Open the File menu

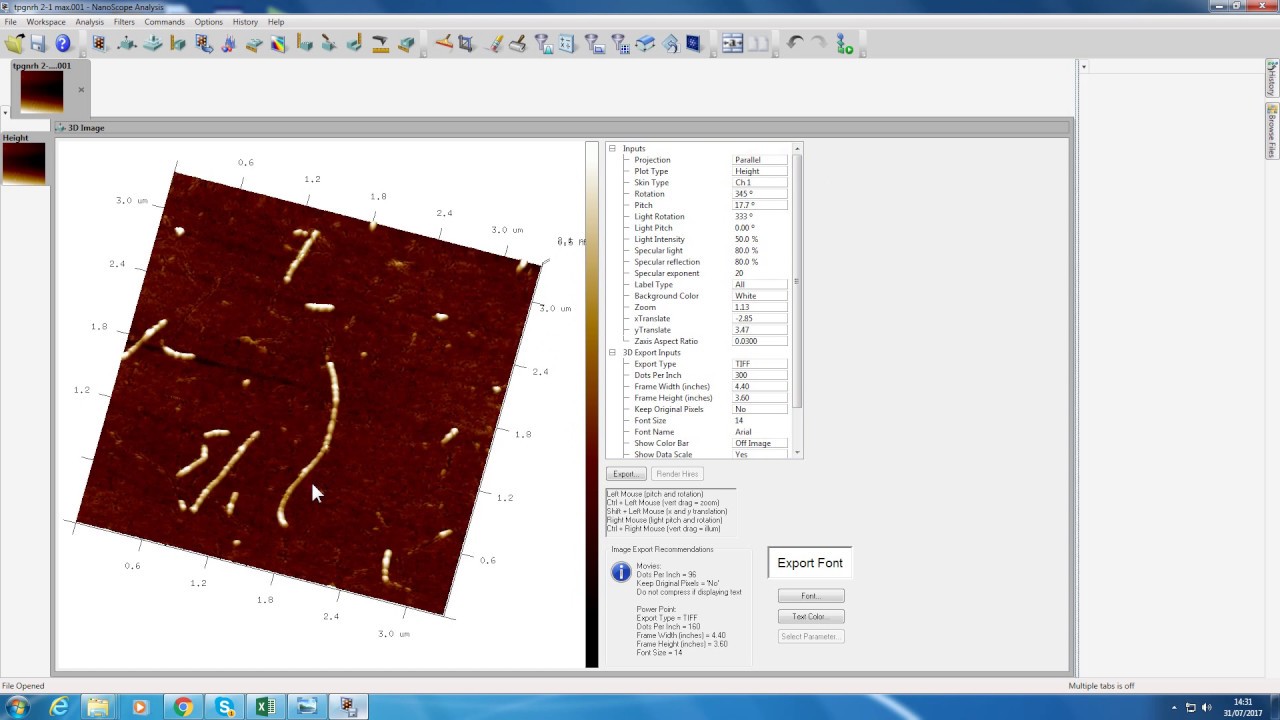point(10,22)
